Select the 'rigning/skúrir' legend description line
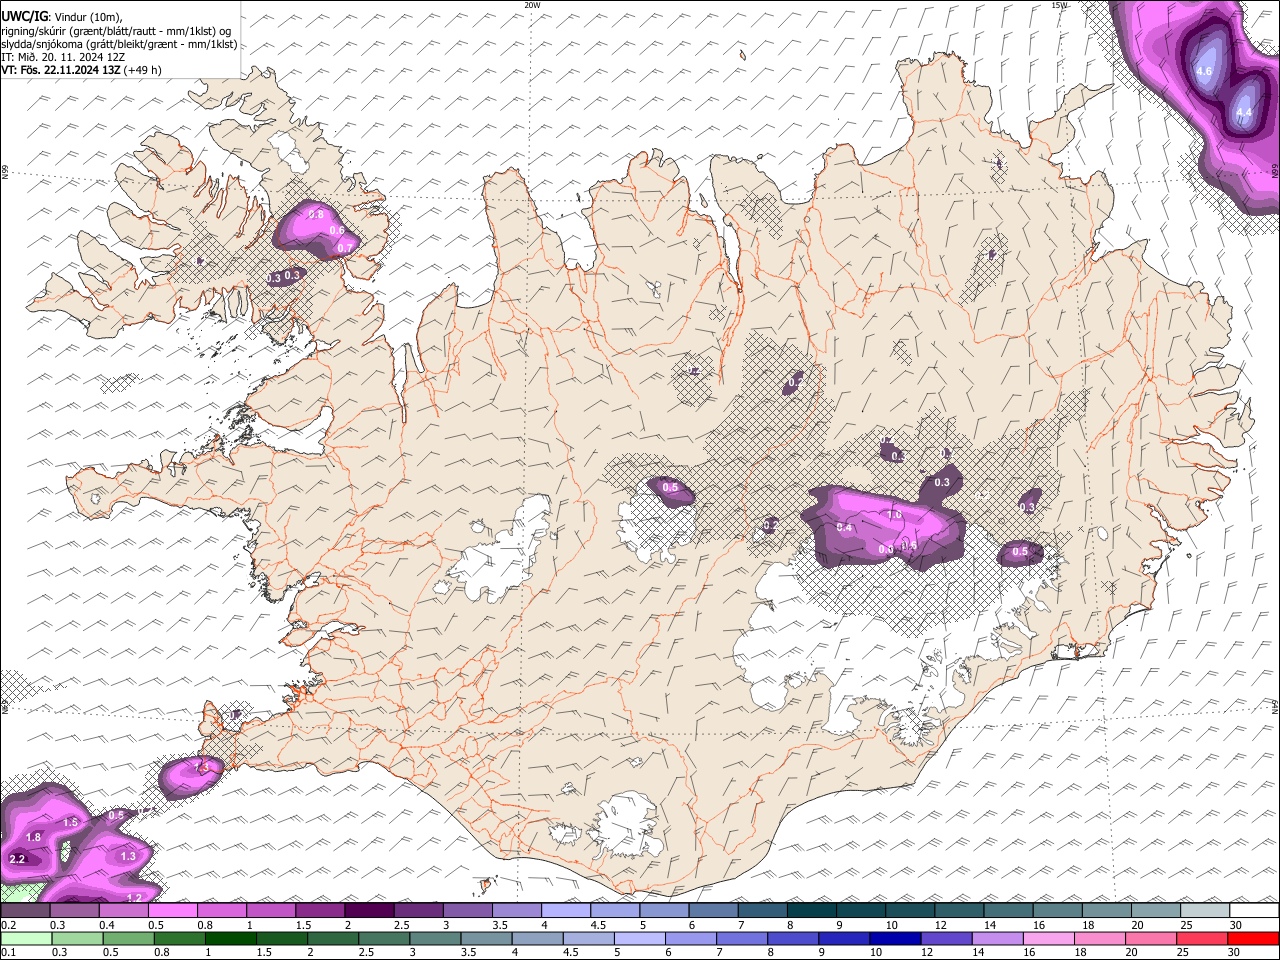This screenshot has height=960, width=1280. pyautogui.click(x=118, y=31)
